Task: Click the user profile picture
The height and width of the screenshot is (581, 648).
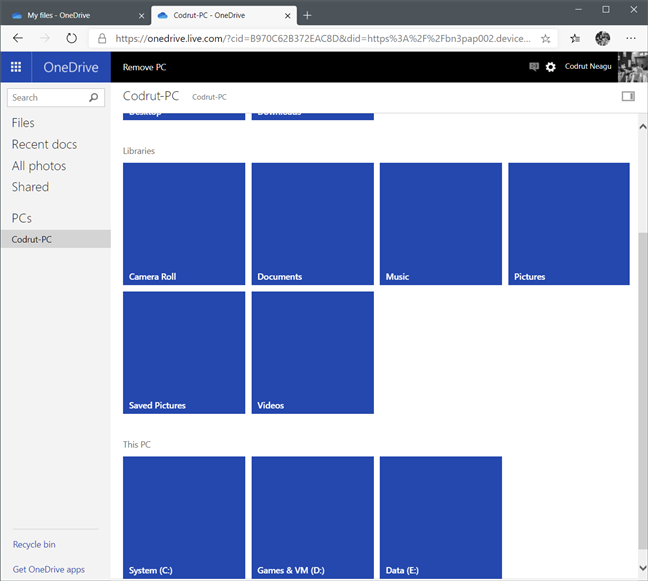Action: 633,67
